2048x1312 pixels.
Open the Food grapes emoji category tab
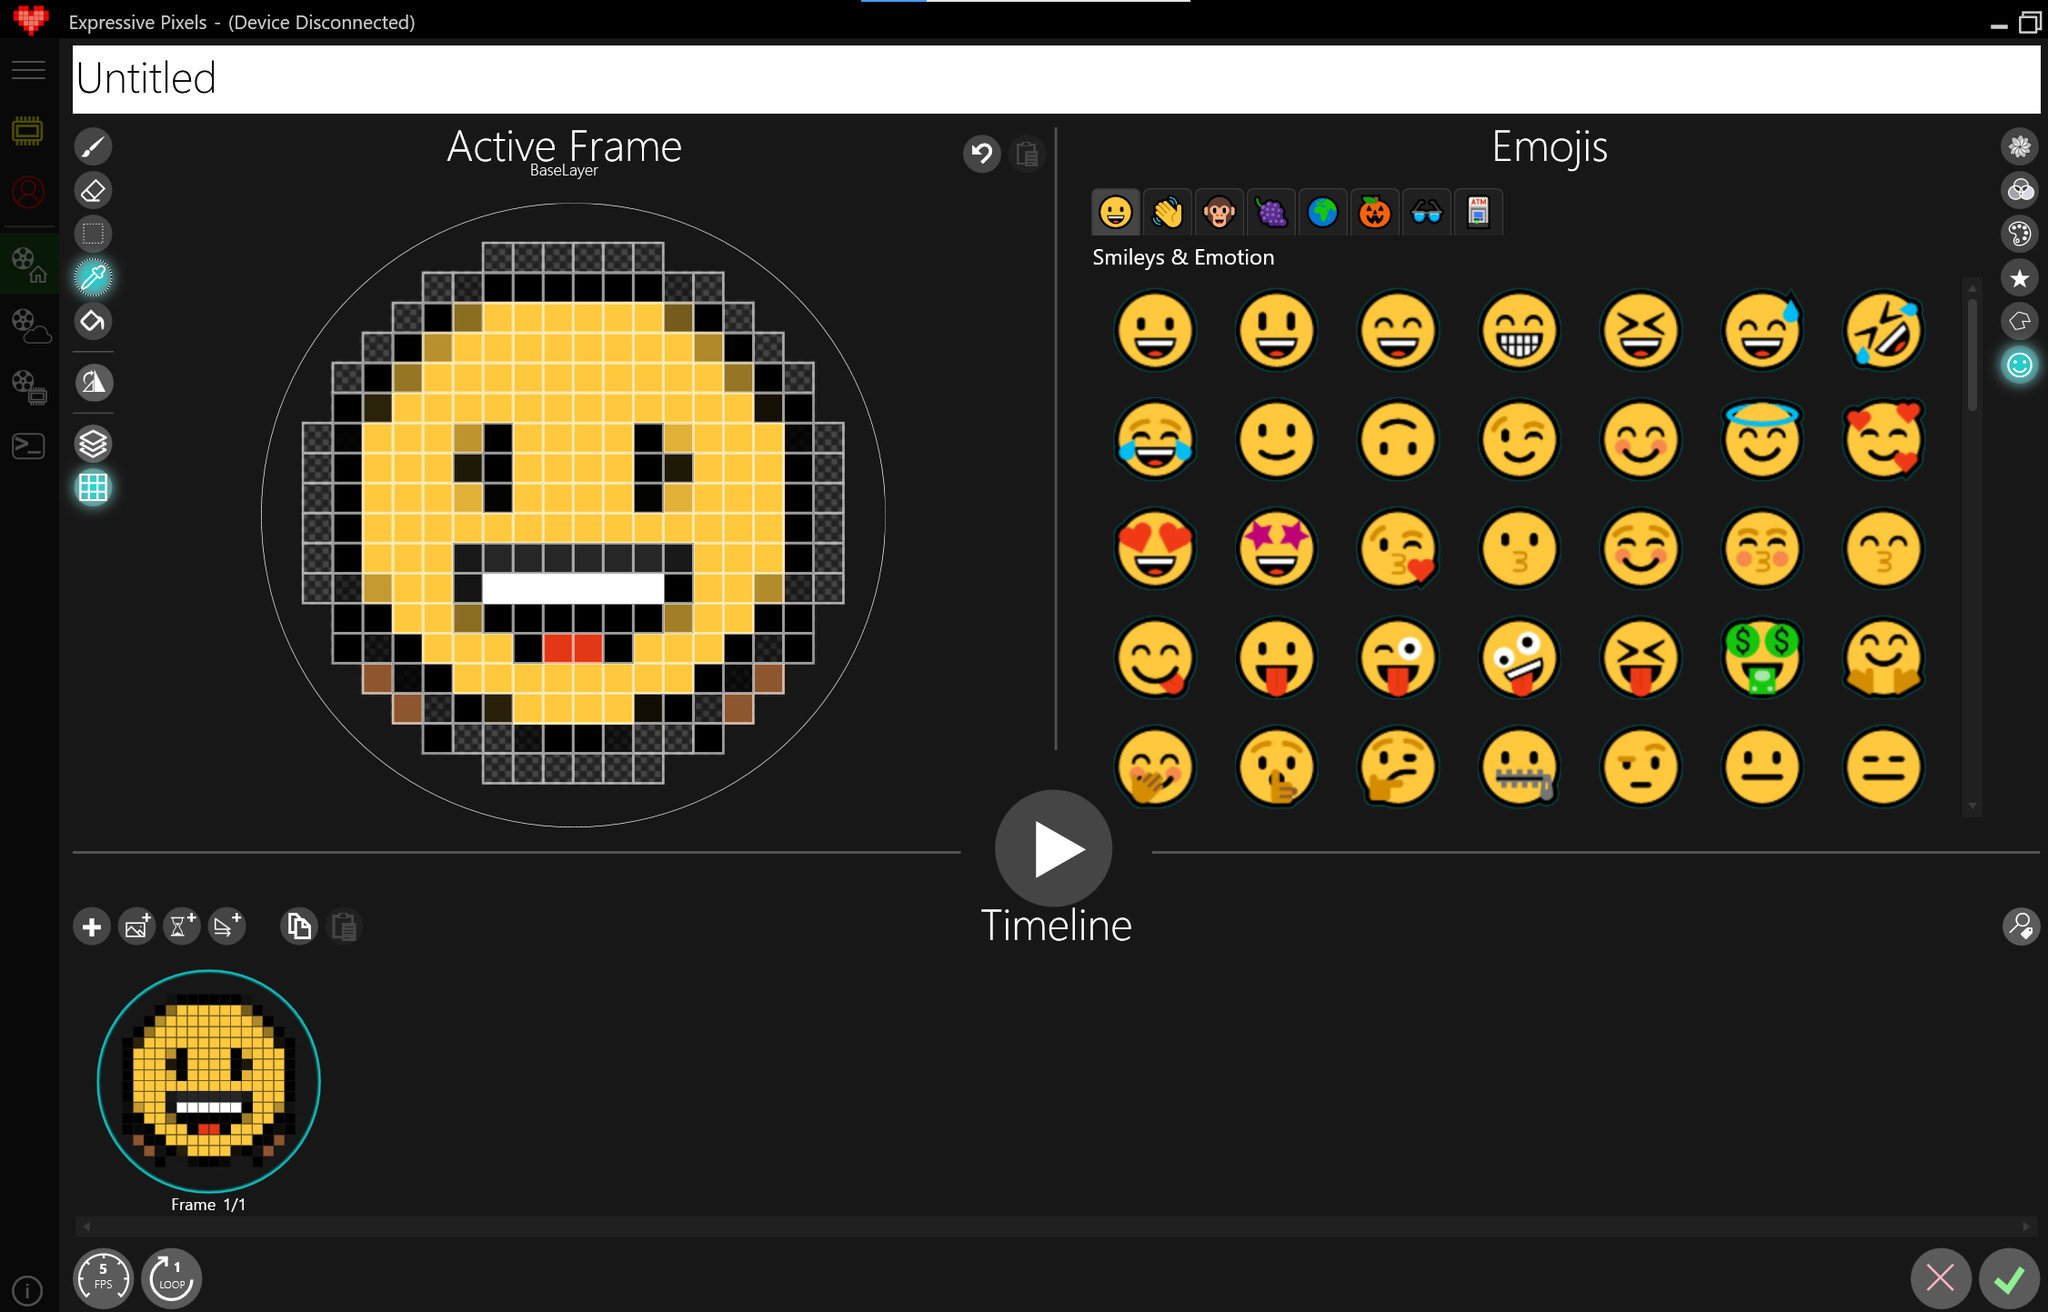click(x=1270, y=212)
